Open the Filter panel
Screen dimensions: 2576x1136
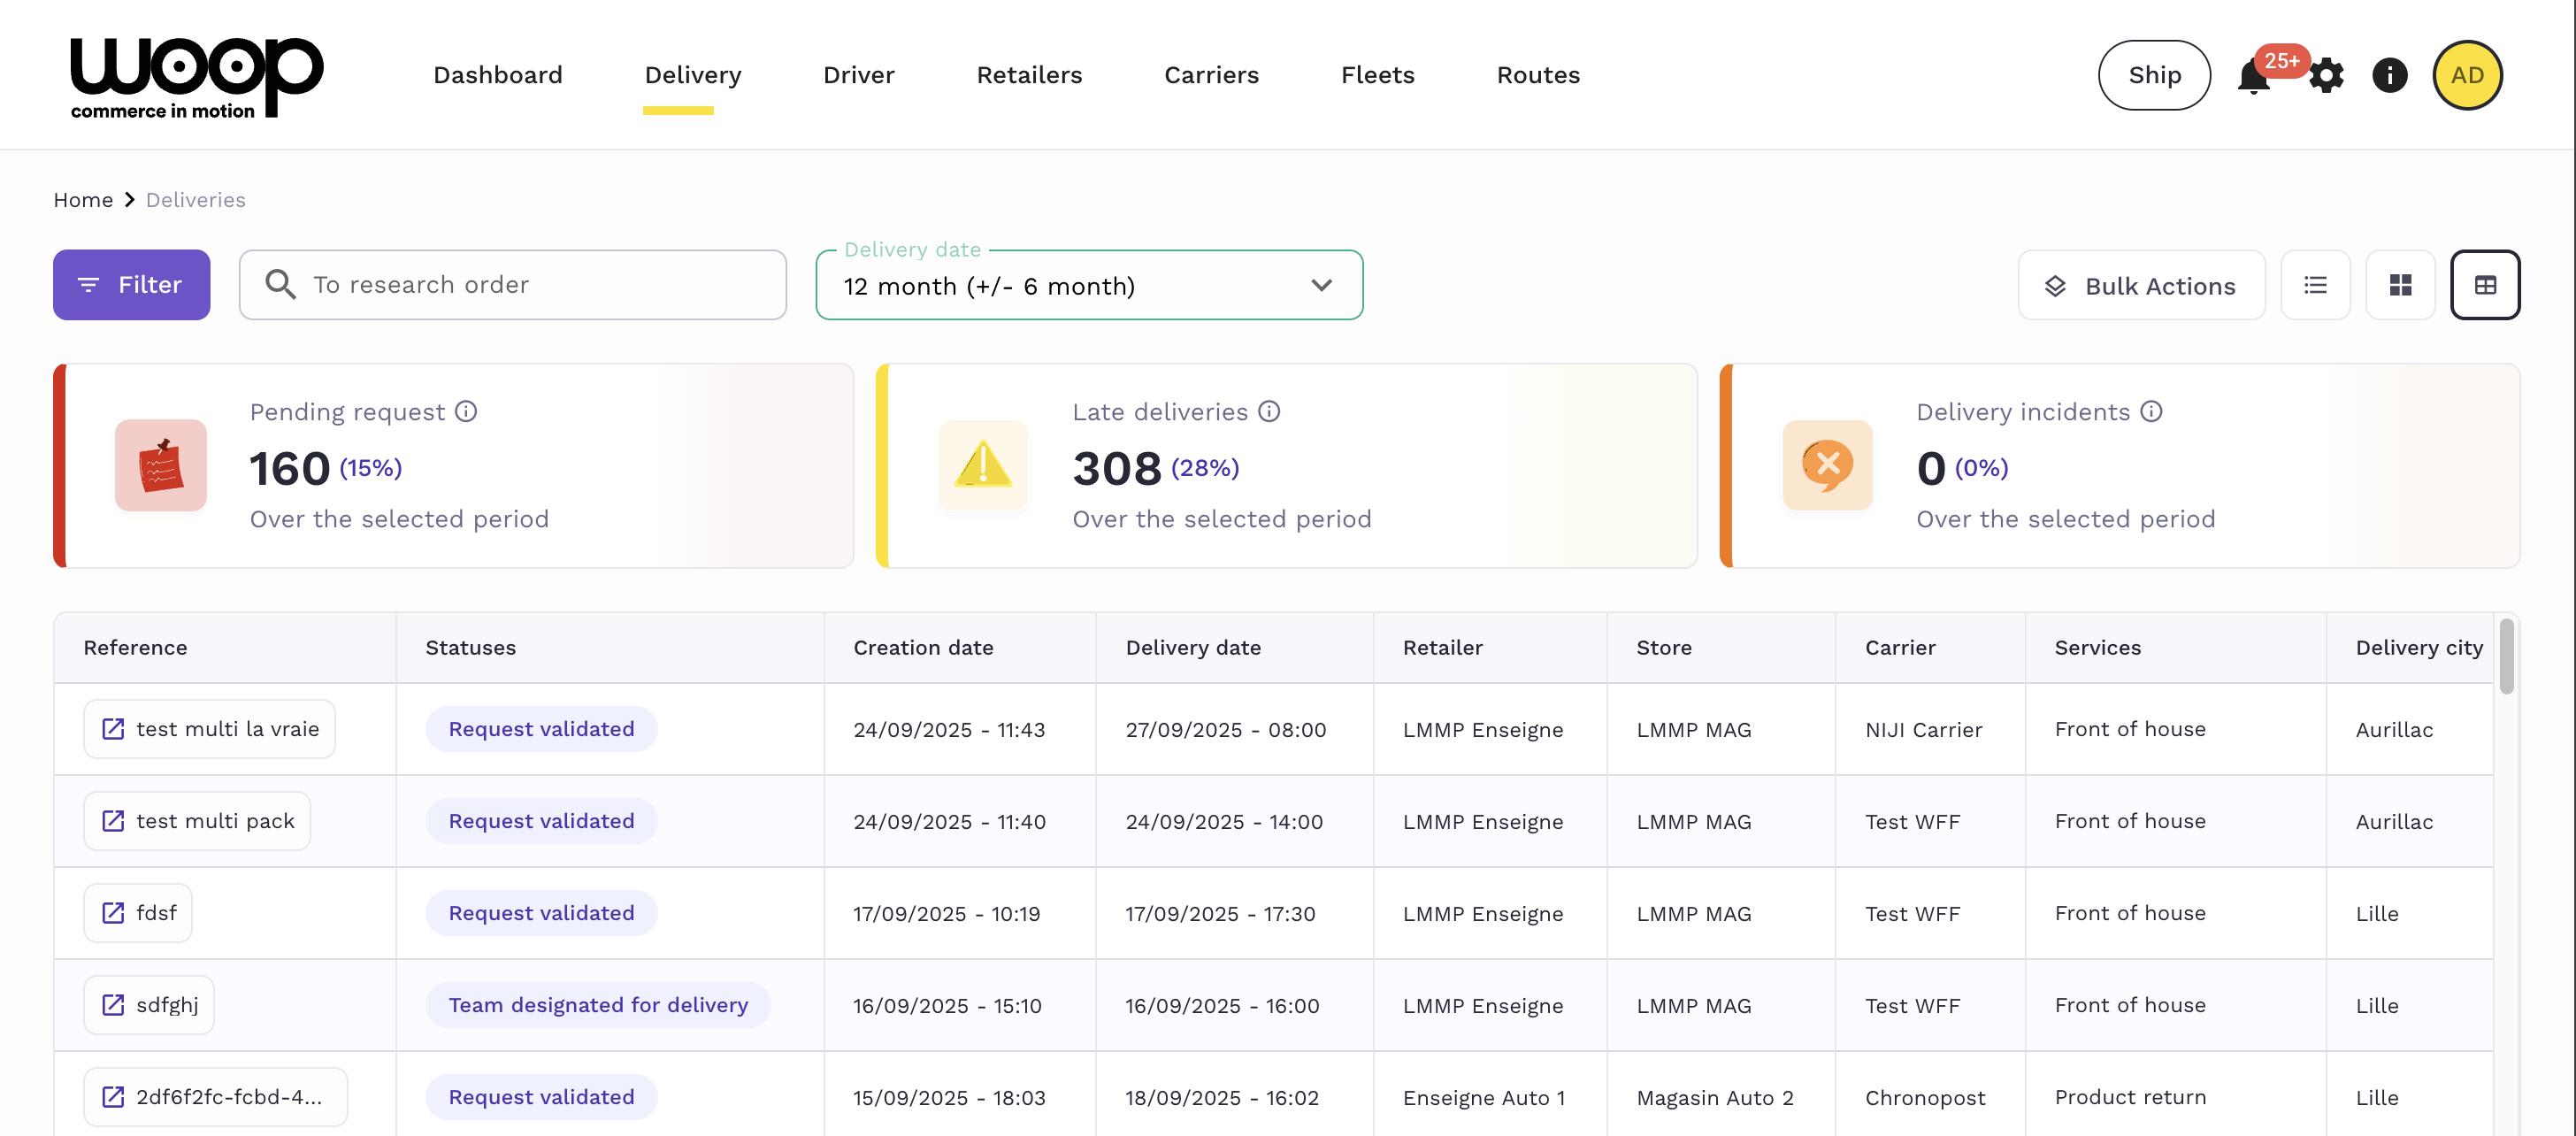(x=132, y=285)
